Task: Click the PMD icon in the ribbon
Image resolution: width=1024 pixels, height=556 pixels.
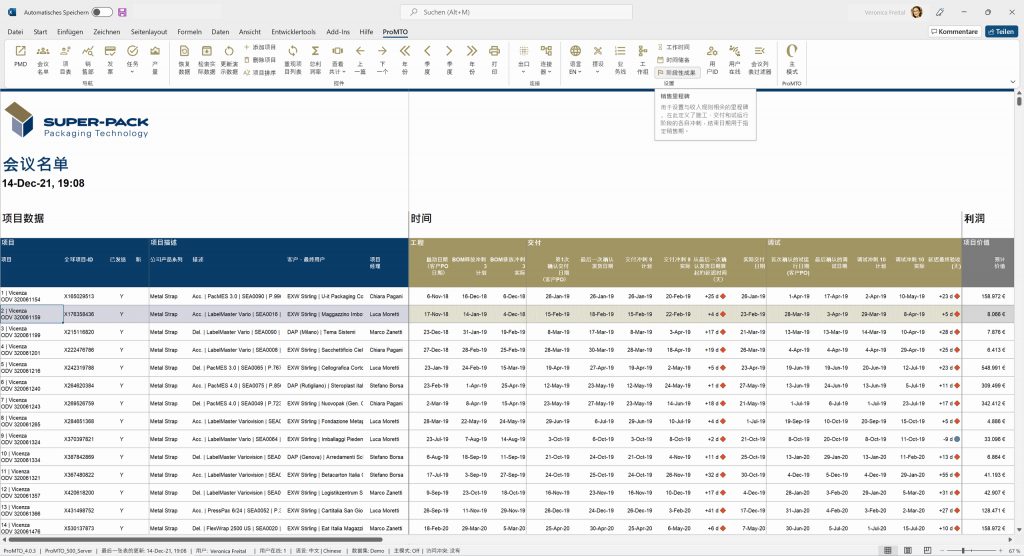Action: pos(20,55)
